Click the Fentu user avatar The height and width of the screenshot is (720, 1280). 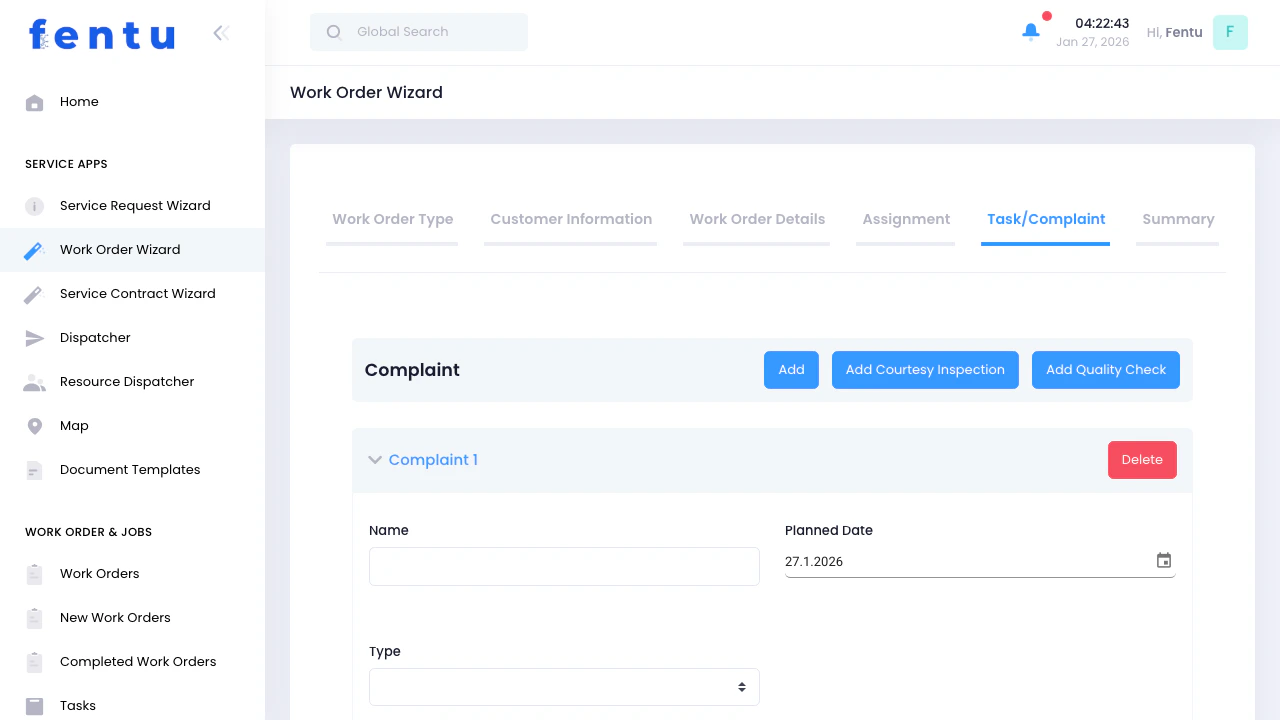[x=1230, y=32]
